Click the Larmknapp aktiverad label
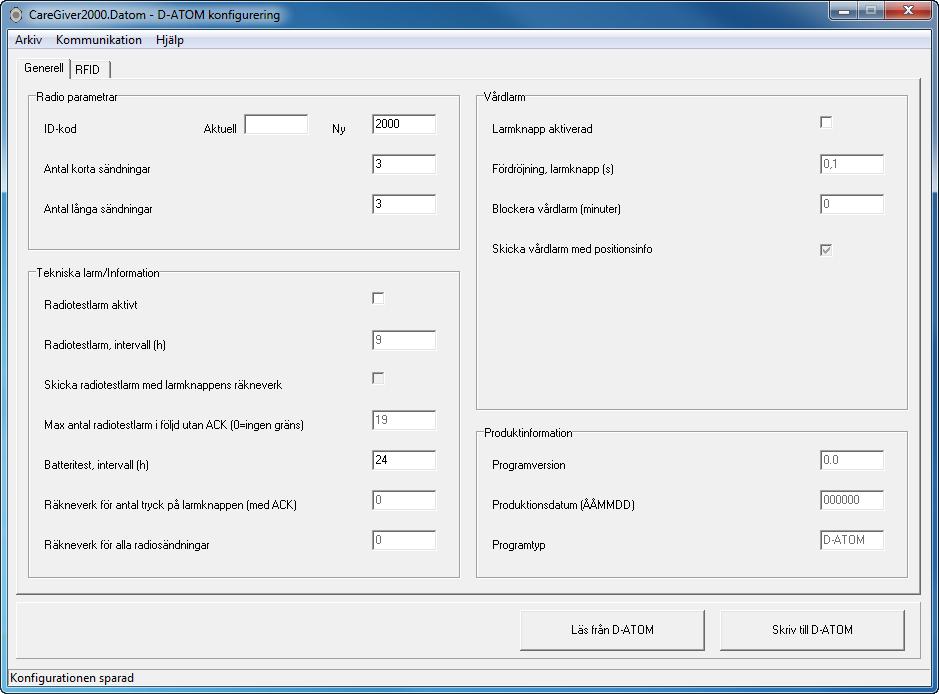 coord(542,129)
